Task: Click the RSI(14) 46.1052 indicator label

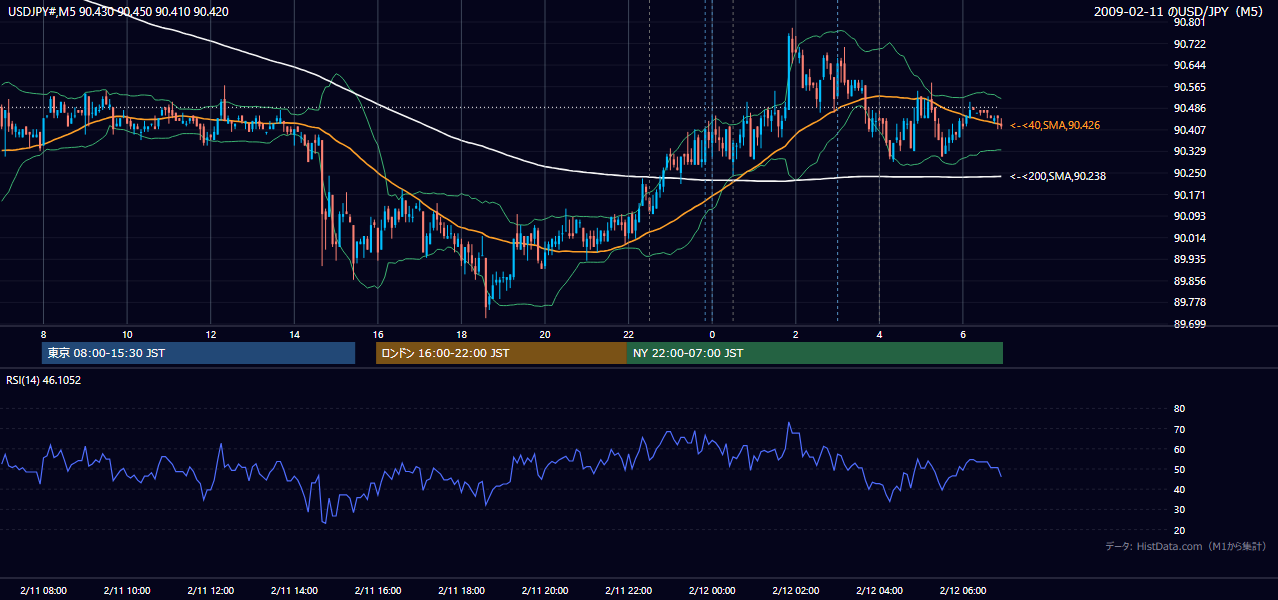Action: click(x=44, y=380)
